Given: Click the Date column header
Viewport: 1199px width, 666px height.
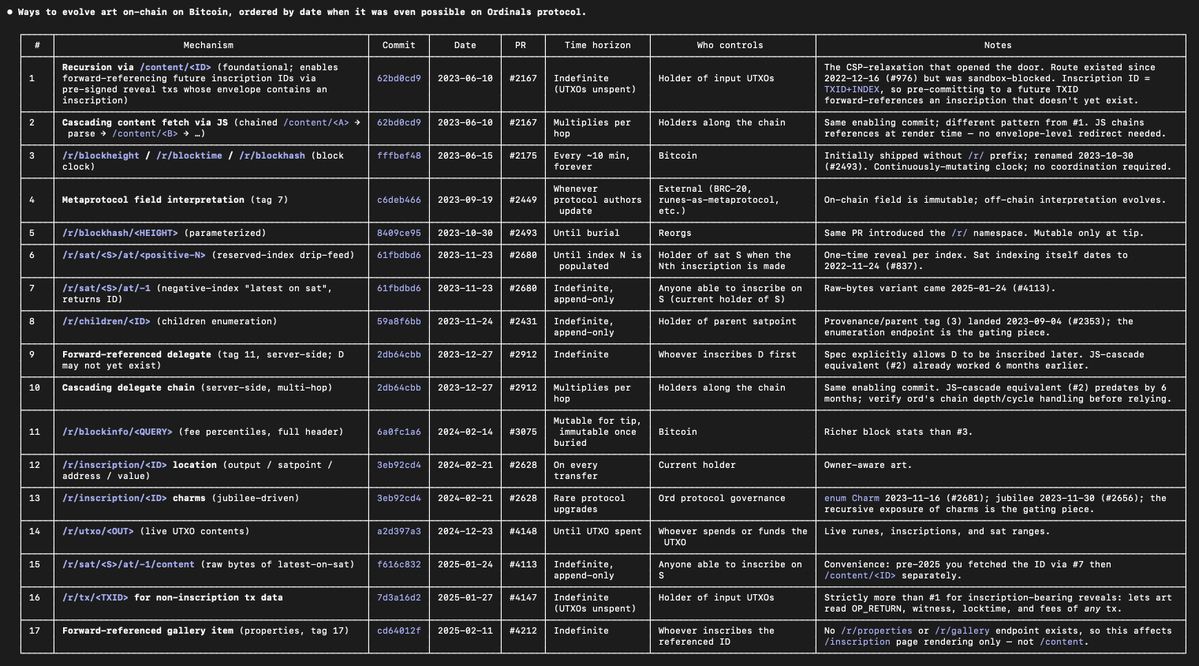Looking at the screenshot, I should (x=465, y=45).
